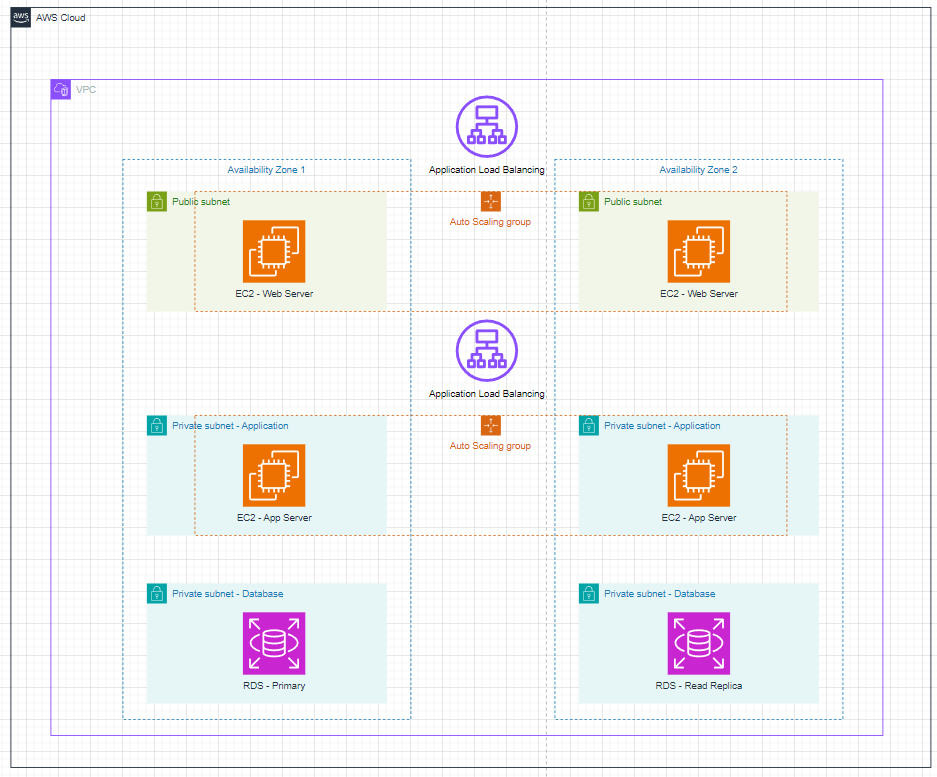
Task: Select EC2 App Server icon in Zone 1
Action: coord(274,475)
